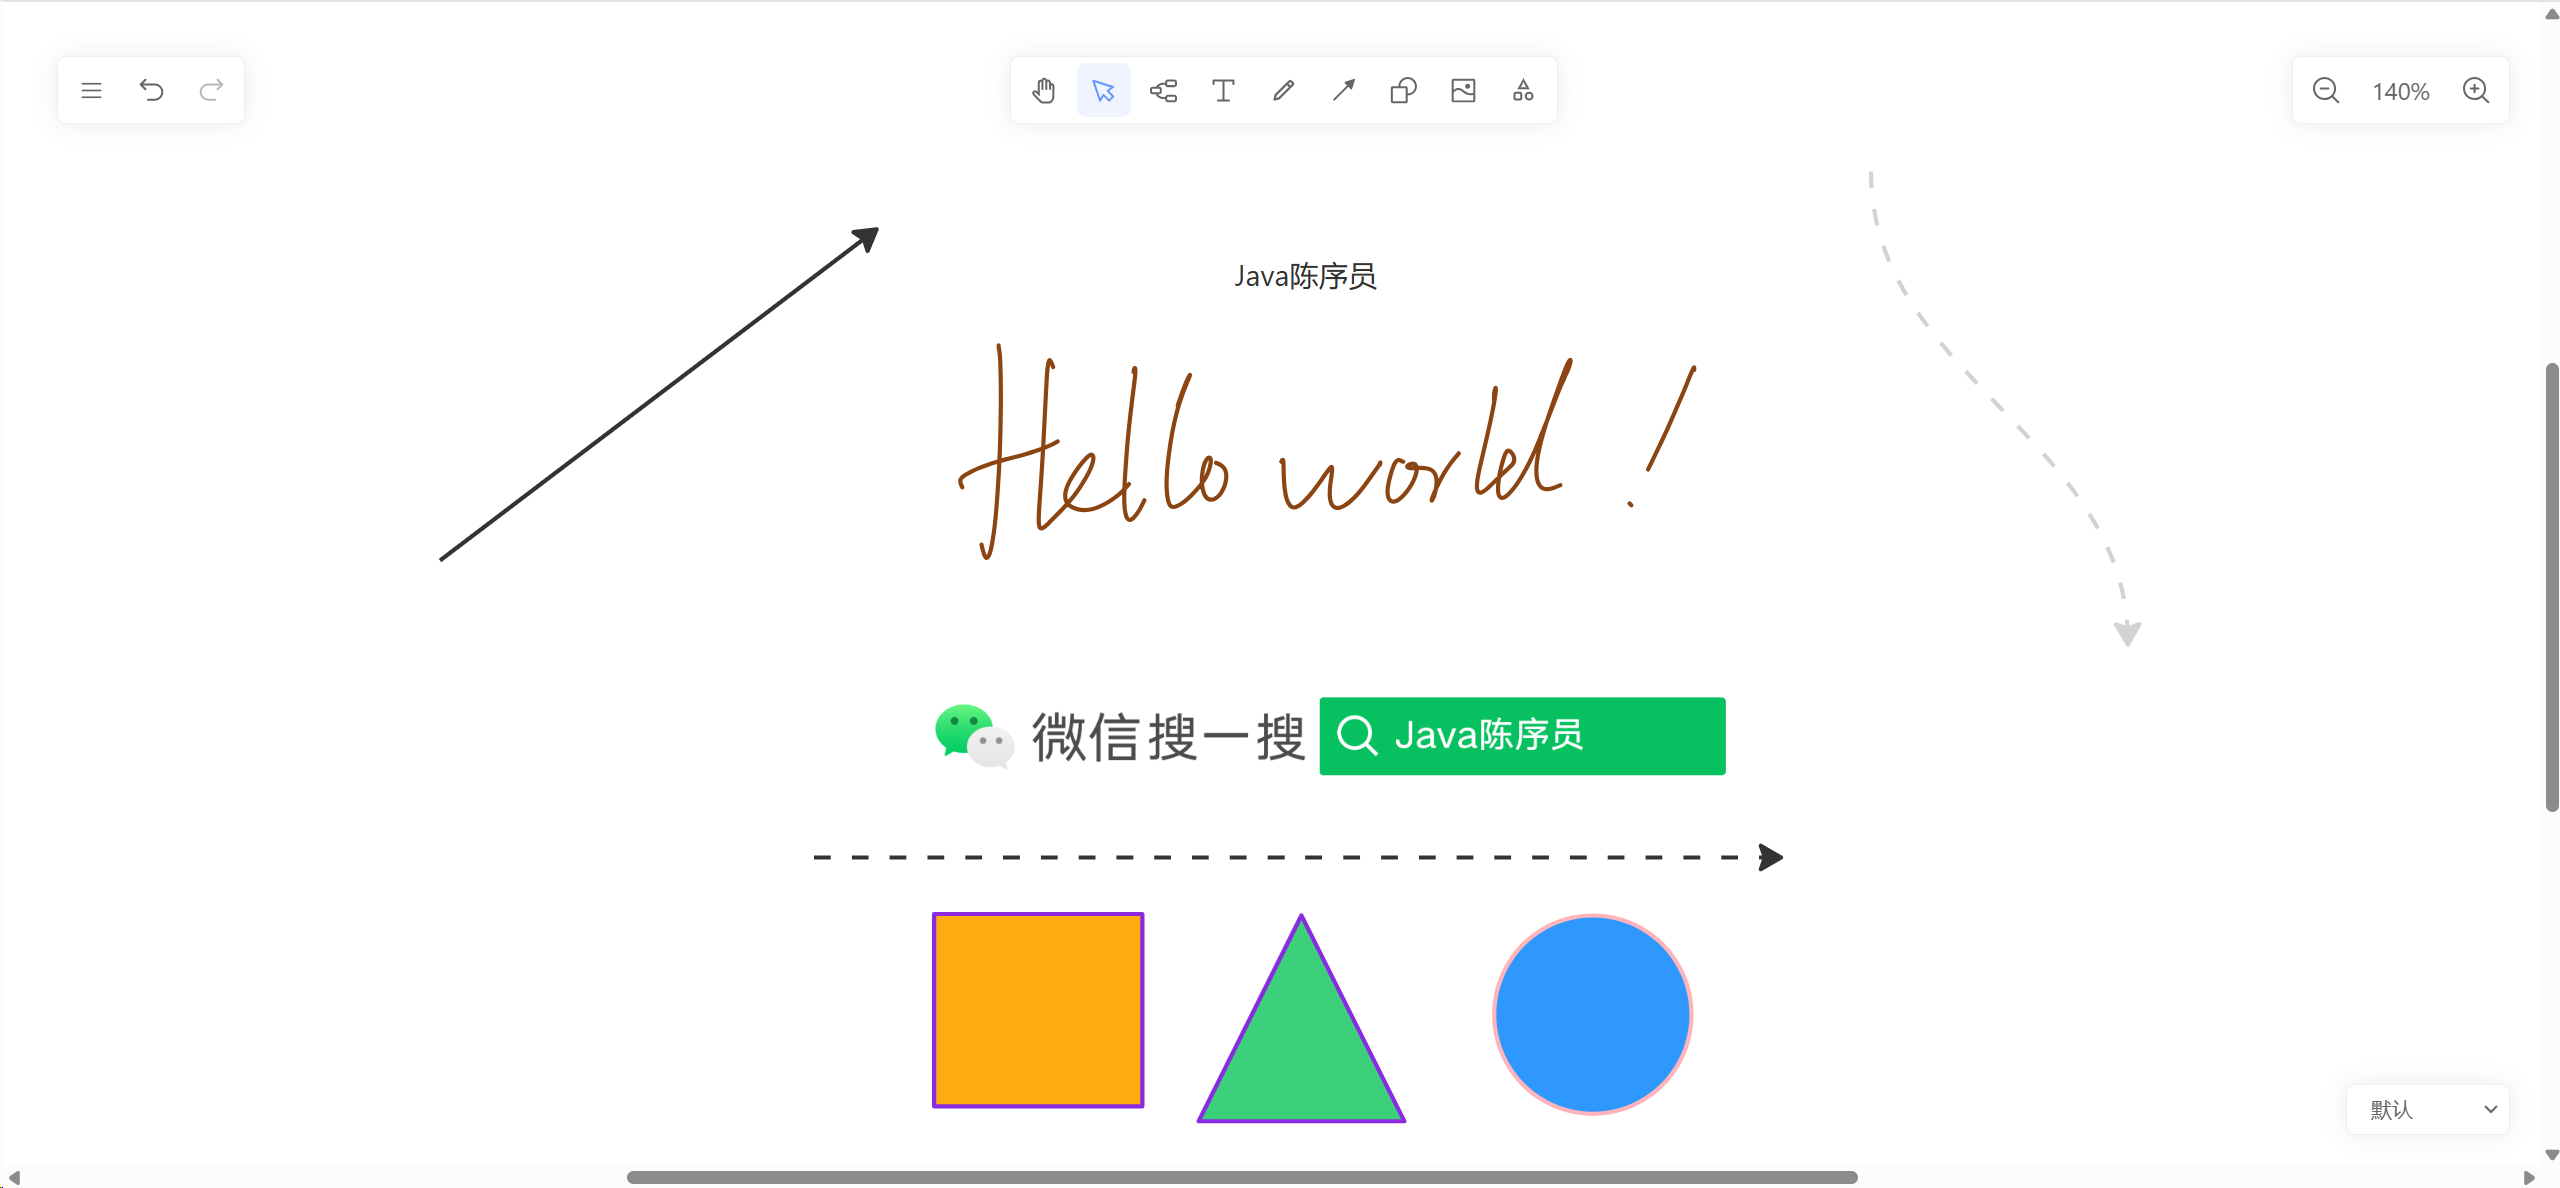The image size is (2560, 1188).
Task: Activate the selection pointer tool
Action: [x=1103, y=91]
